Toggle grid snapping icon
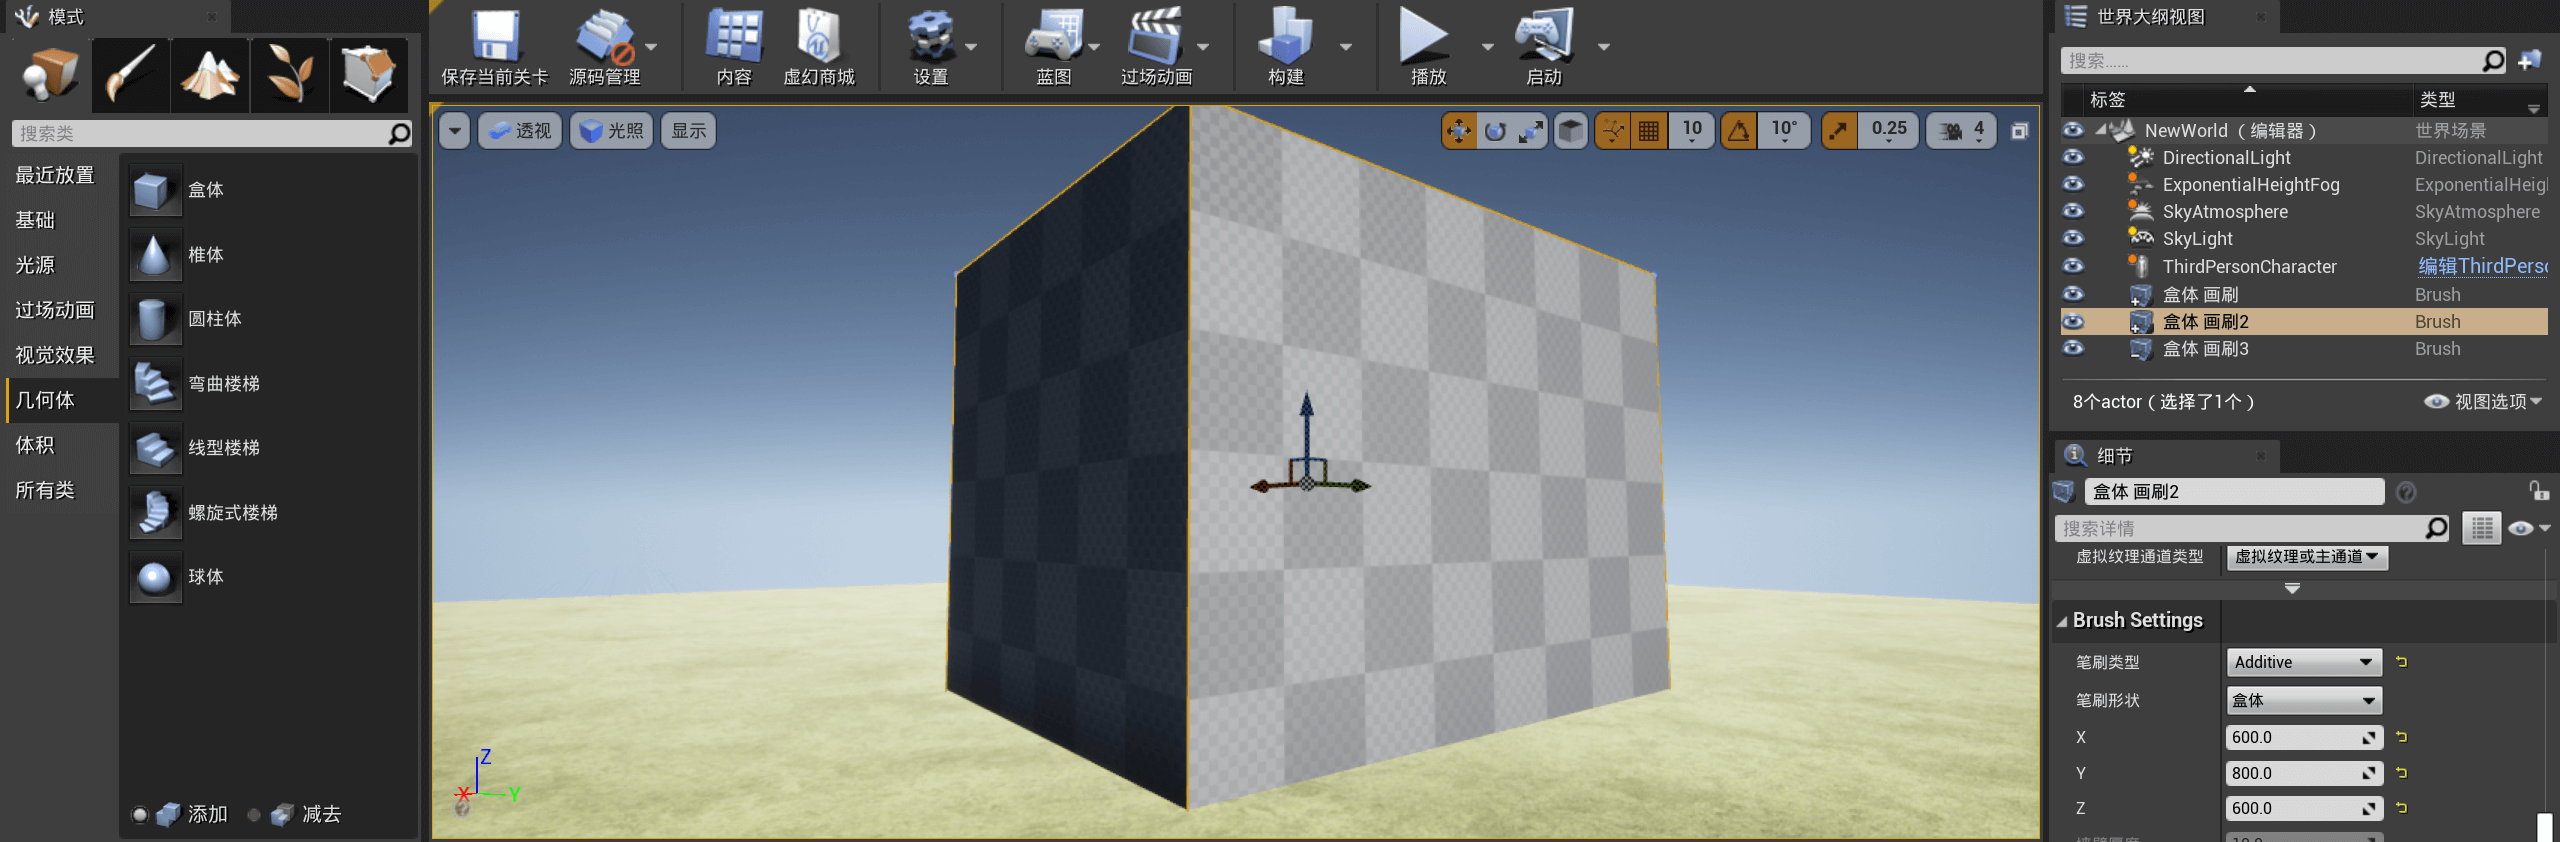 [x=1649, y=130]
